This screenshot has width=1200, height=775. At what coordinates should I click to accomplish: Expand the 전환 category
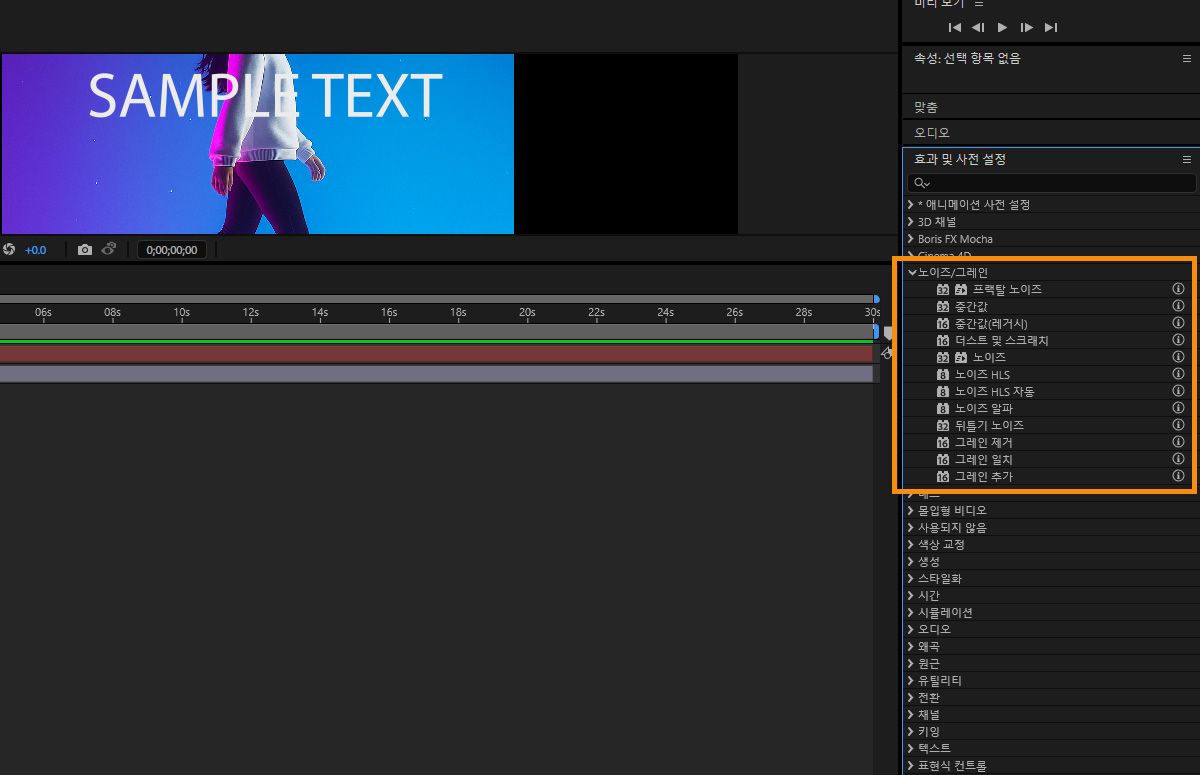pyautogui.click(x=911, y=697)
